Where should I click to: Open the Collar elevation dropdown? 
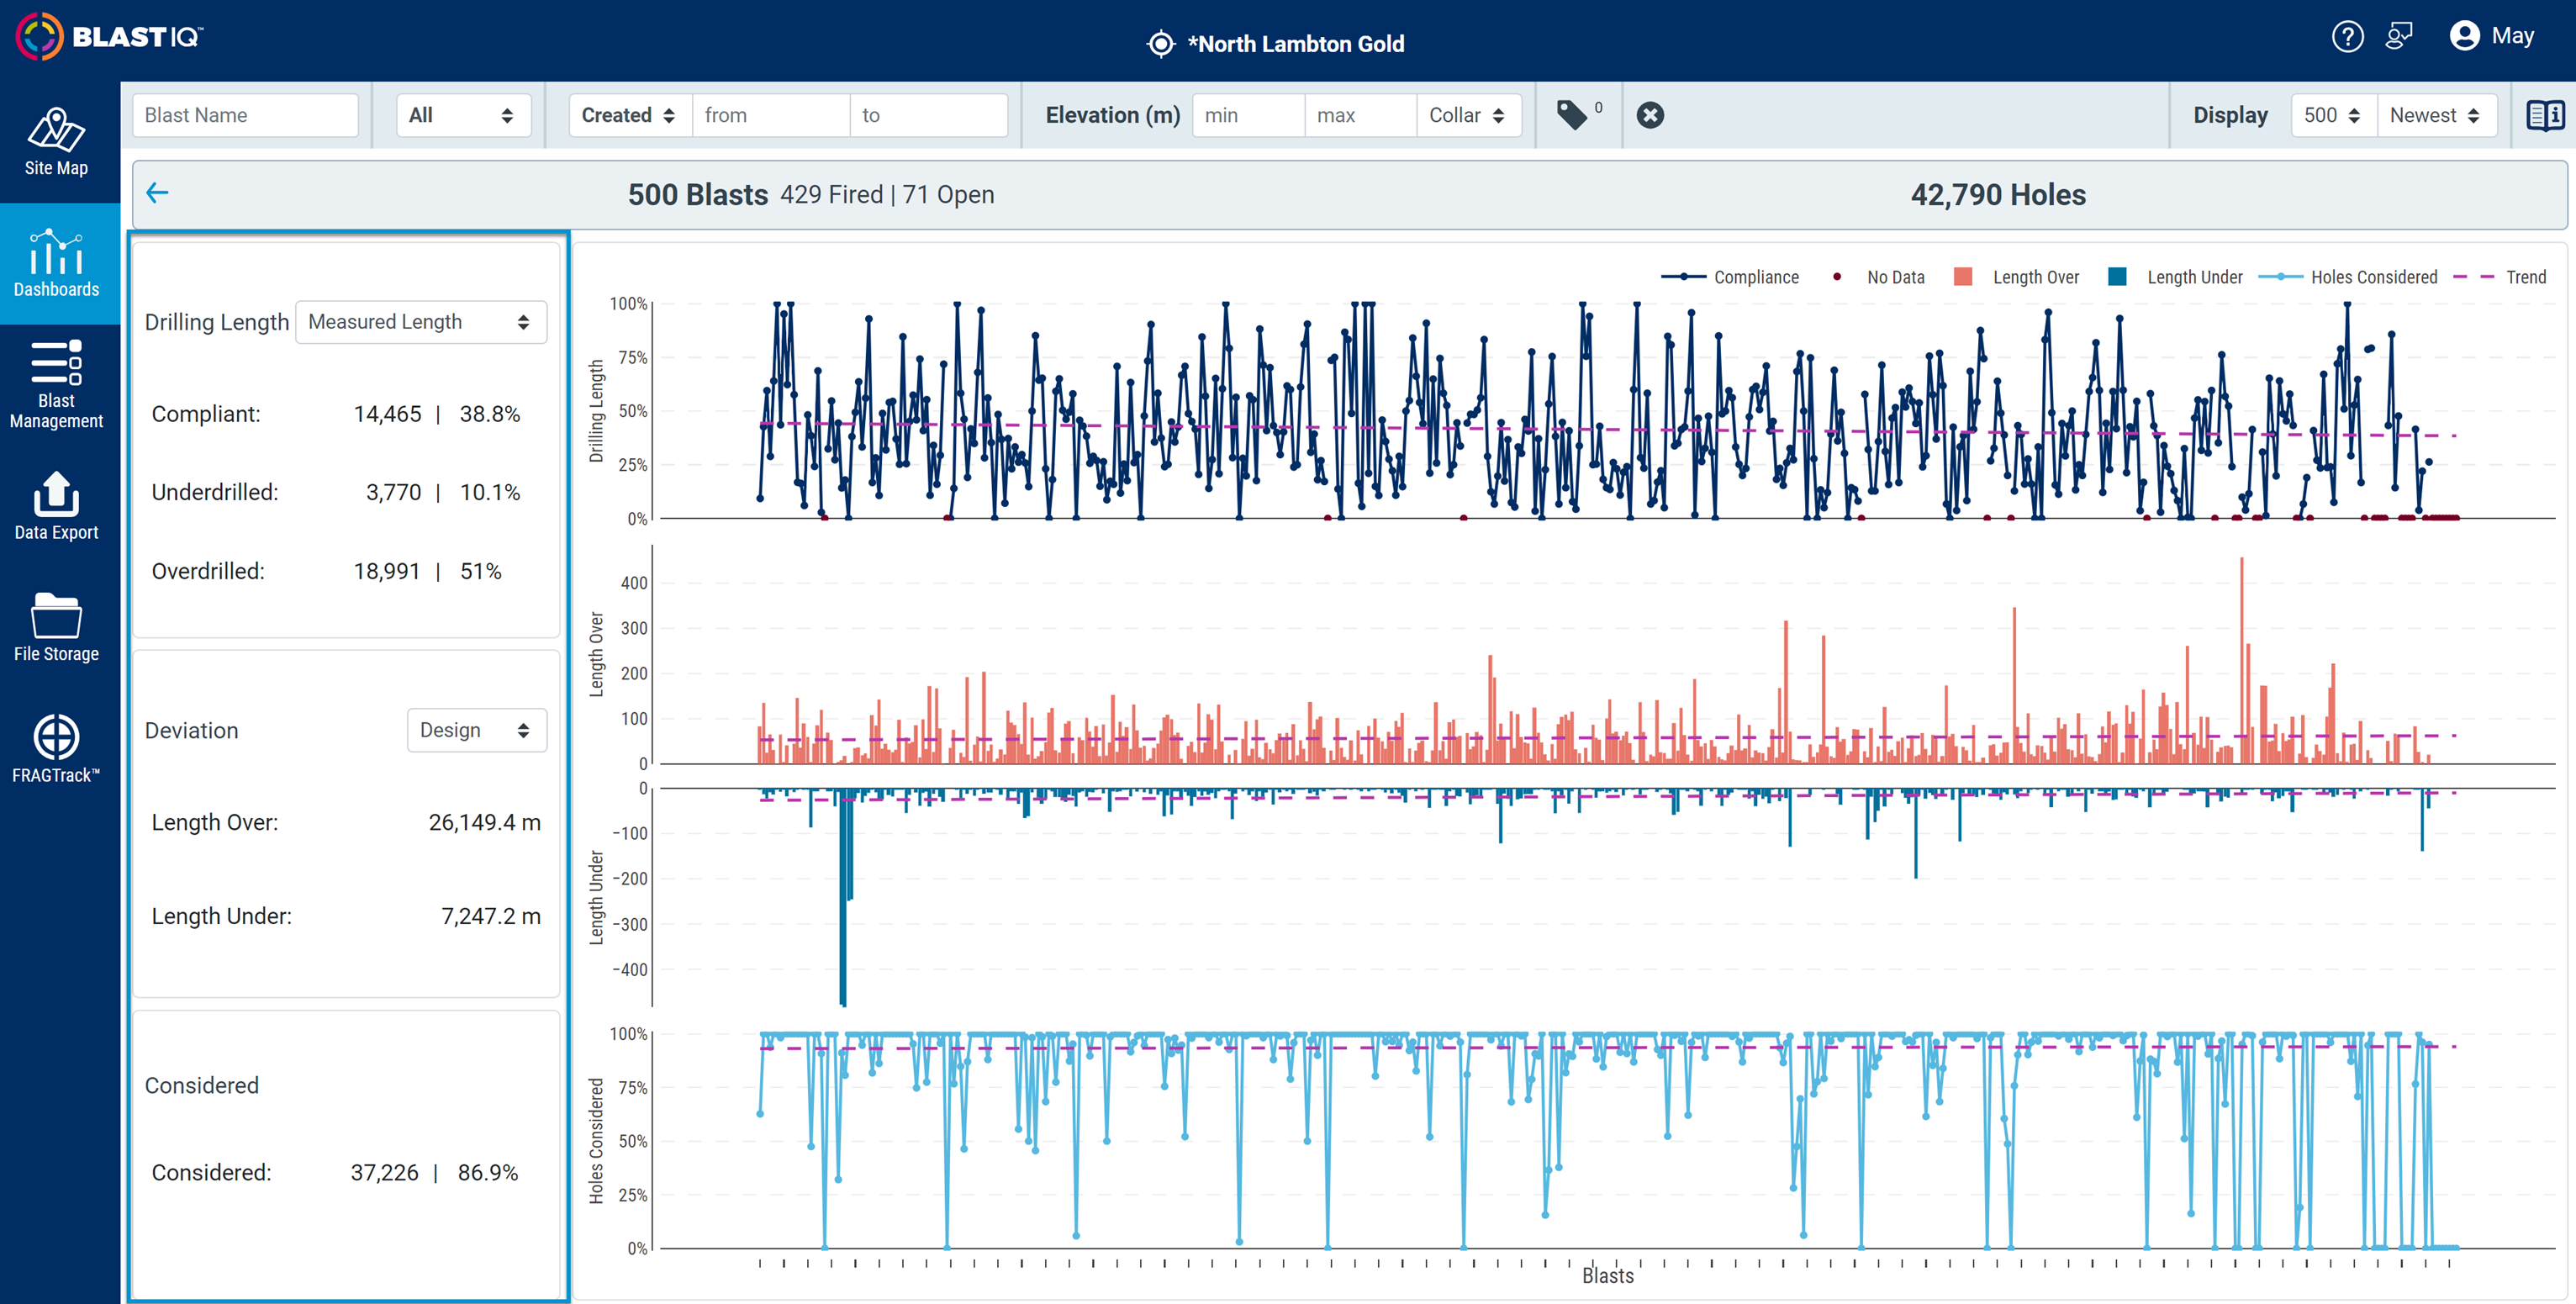point(1468,115)
